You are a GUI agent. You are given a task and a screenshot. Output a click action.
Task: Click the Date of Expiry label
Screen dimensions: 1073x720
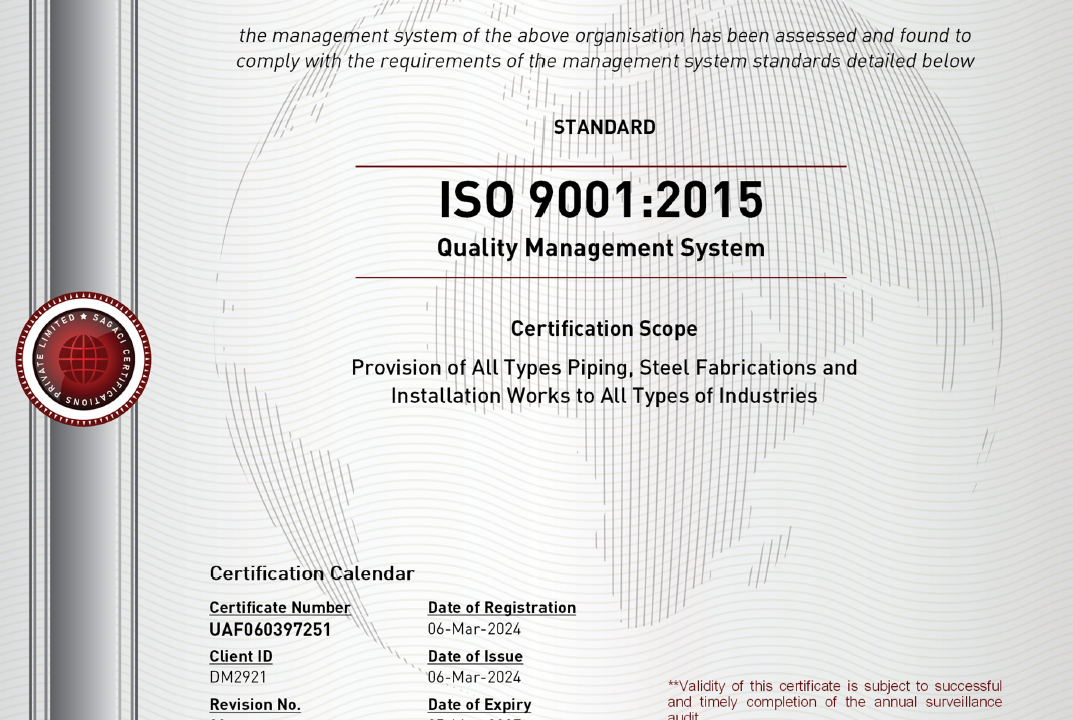tap(478, 704)
